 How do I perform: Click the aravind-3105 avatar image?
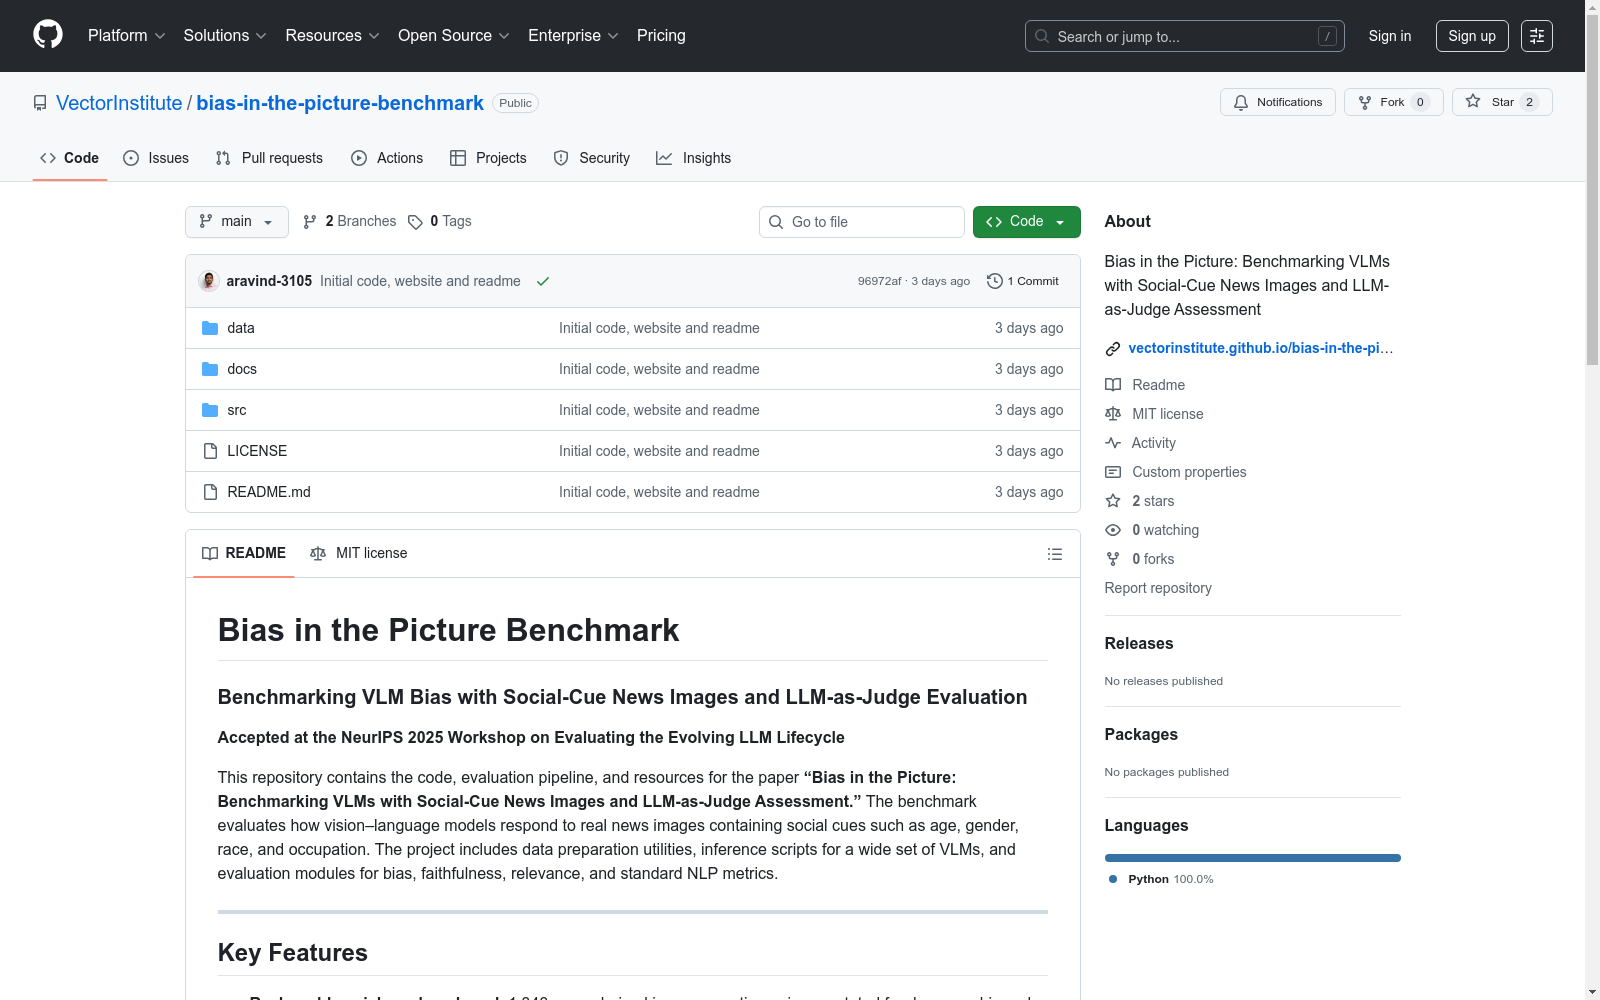209,281
